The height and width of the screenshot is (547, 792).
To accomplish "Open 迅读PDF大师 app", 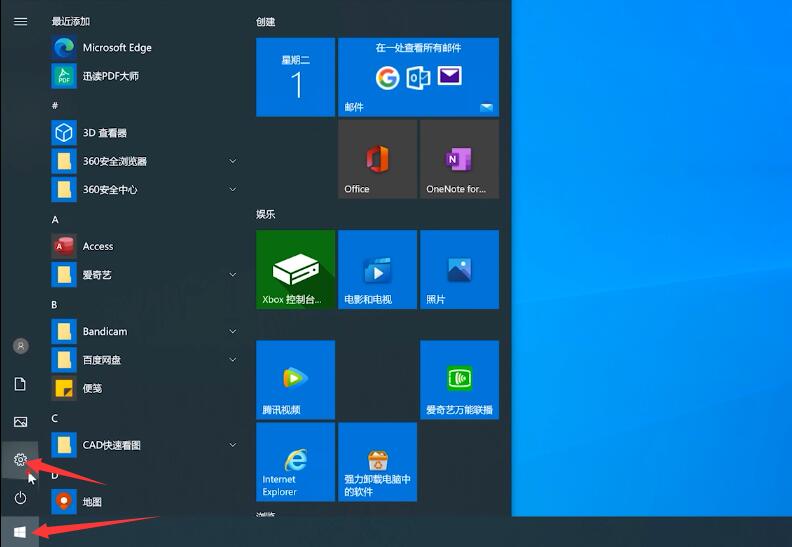I will 144,76.
